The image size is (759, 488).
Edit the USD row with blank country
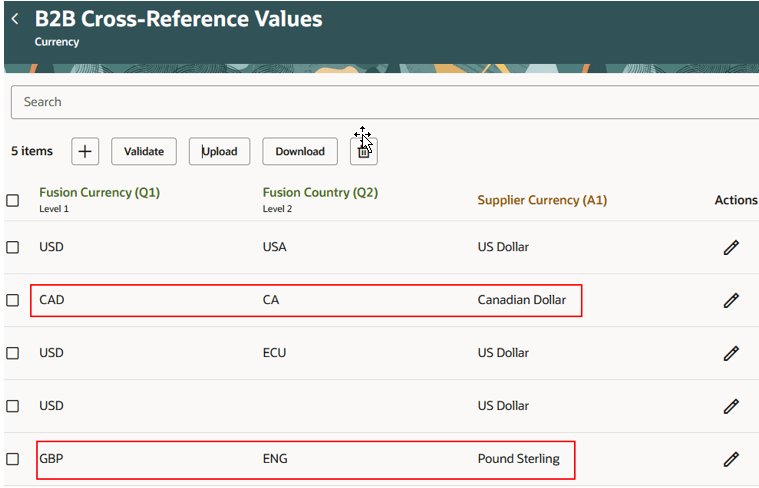[x=731, y=406]
